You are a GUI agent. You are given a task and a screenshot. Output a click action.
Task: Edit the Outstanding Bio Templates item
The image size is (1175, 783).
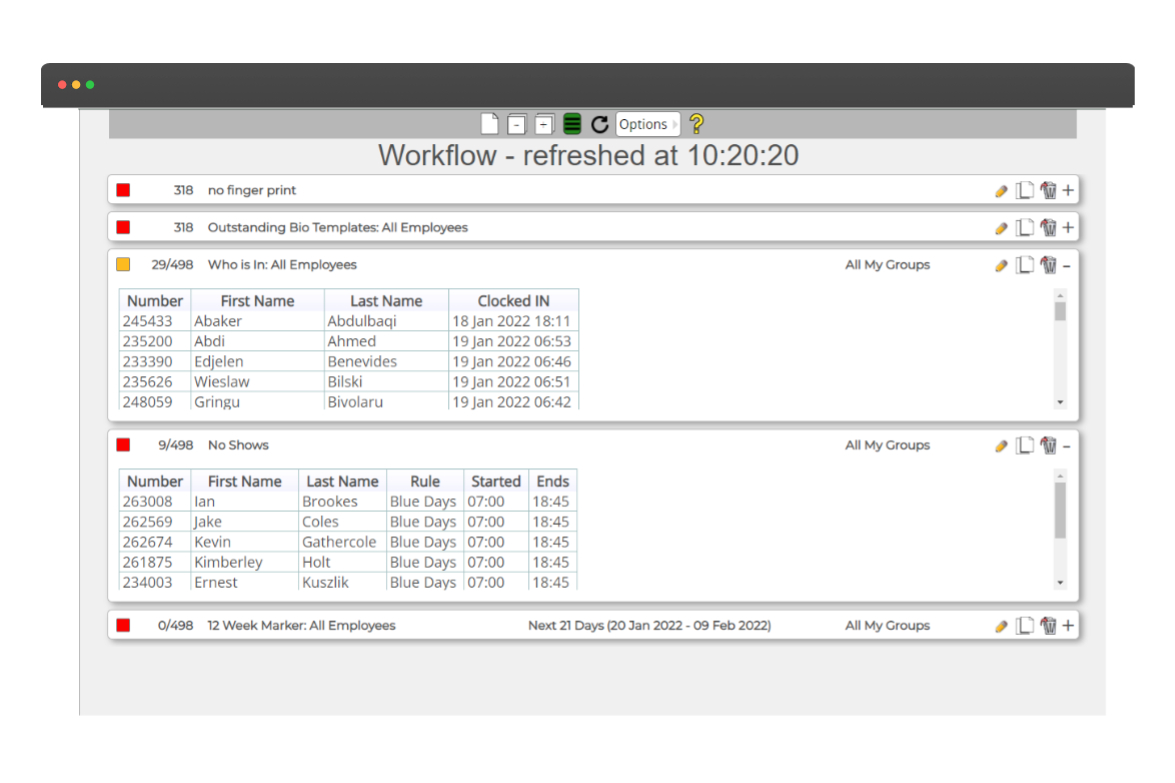point(1001,229)
